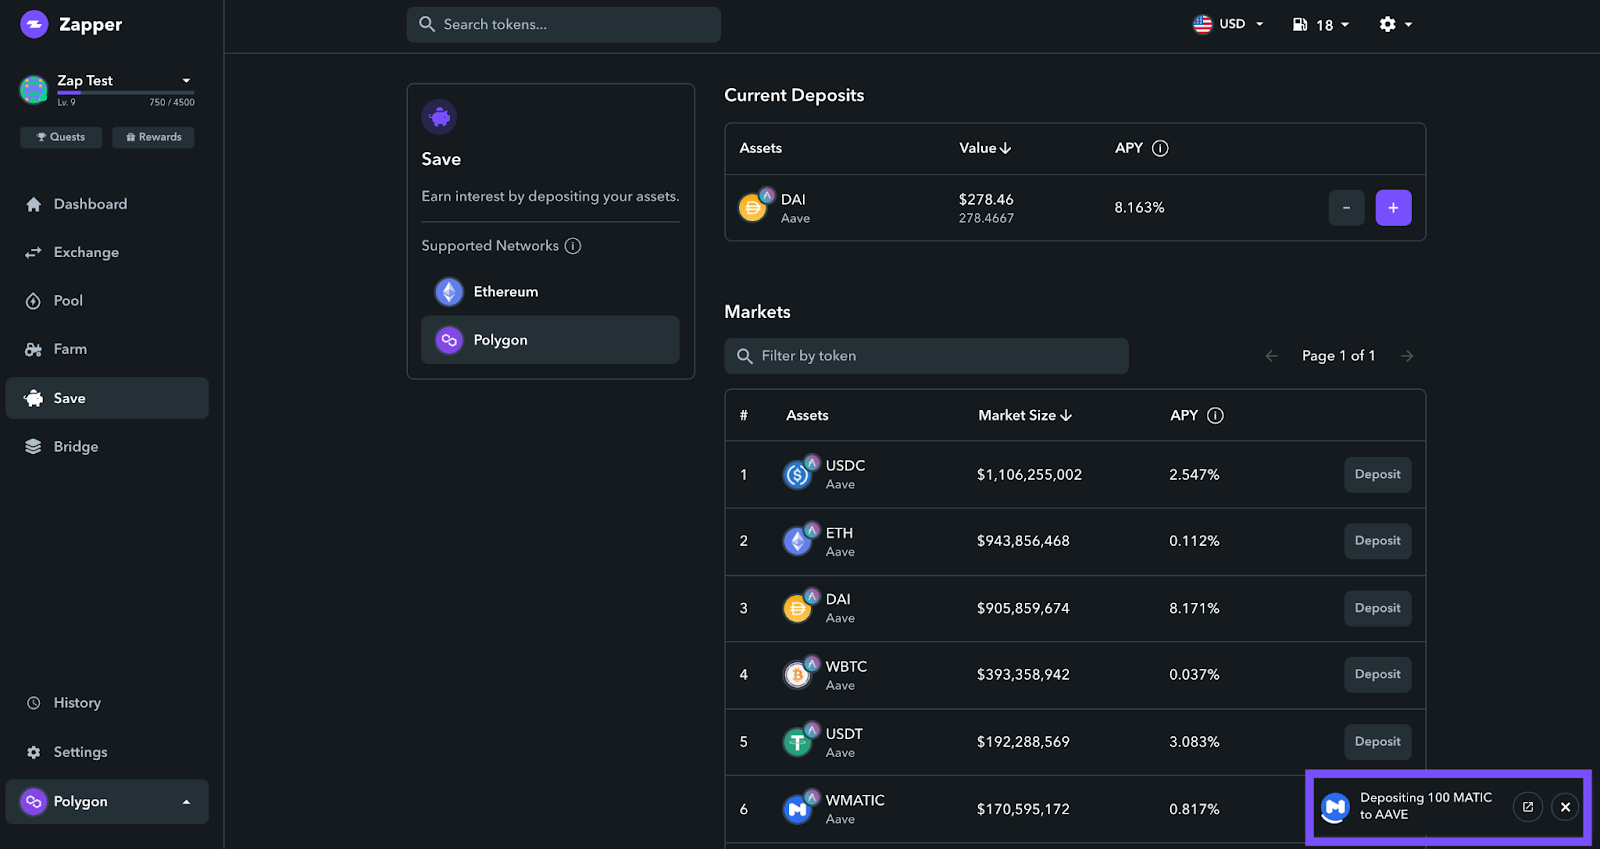
Task: Open the Farm section
Action: [107, 349]
